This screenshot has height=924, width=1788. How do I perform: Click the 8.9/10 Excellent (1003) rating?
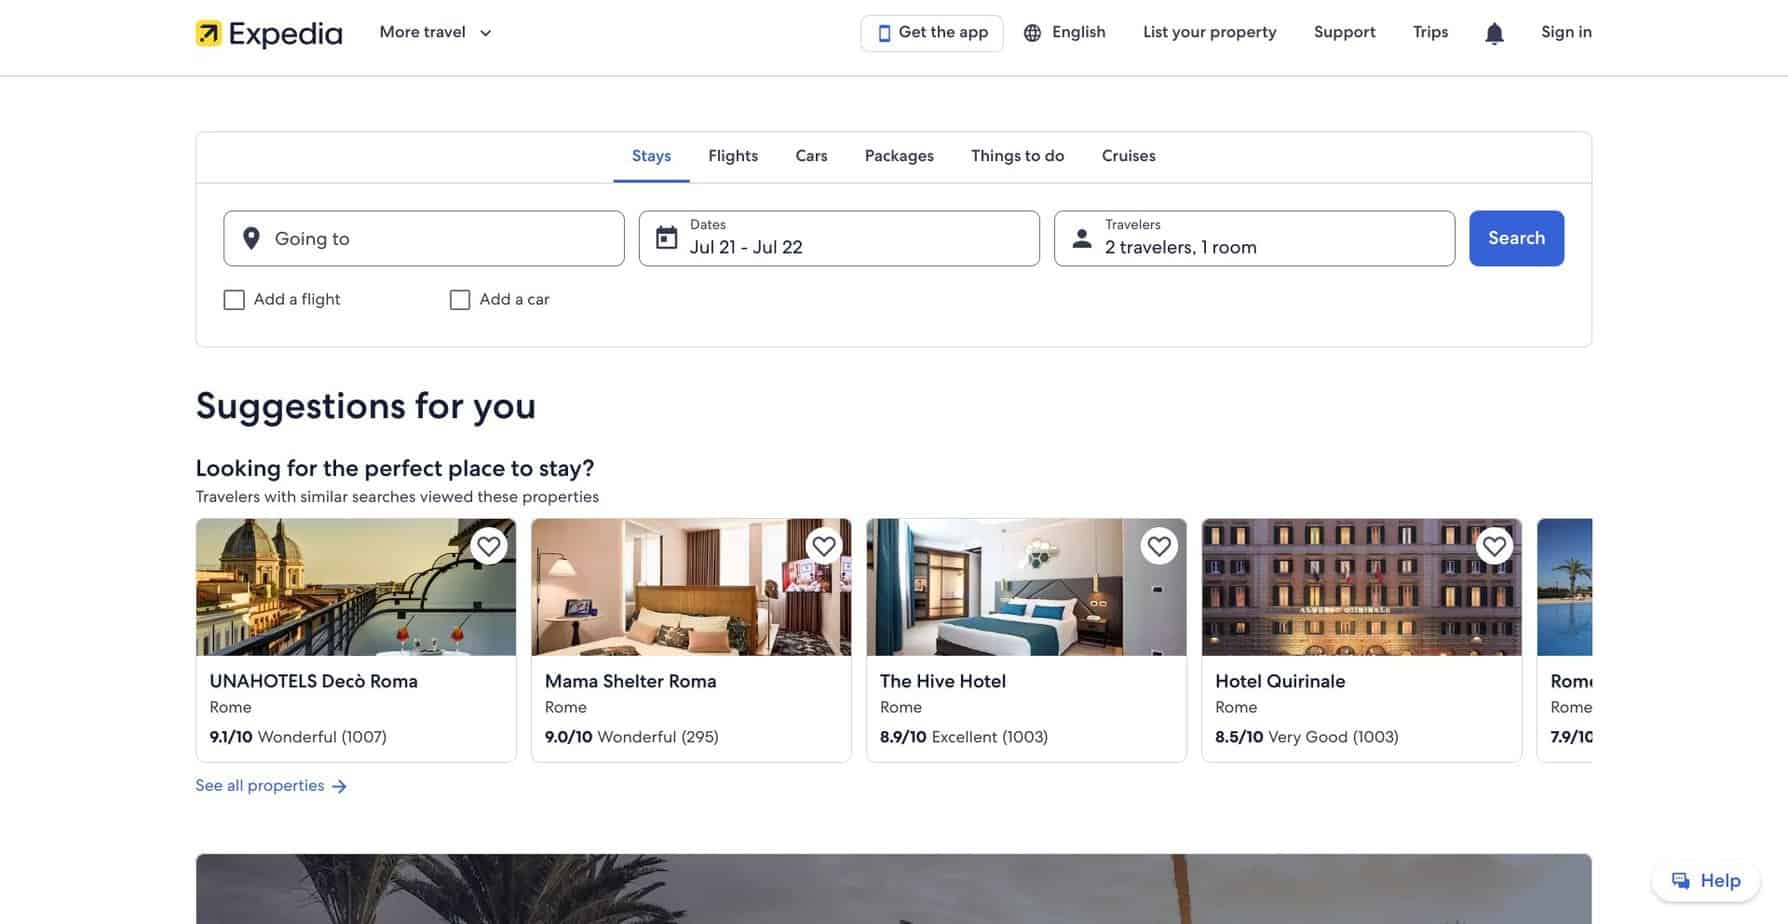pos(964,737)
